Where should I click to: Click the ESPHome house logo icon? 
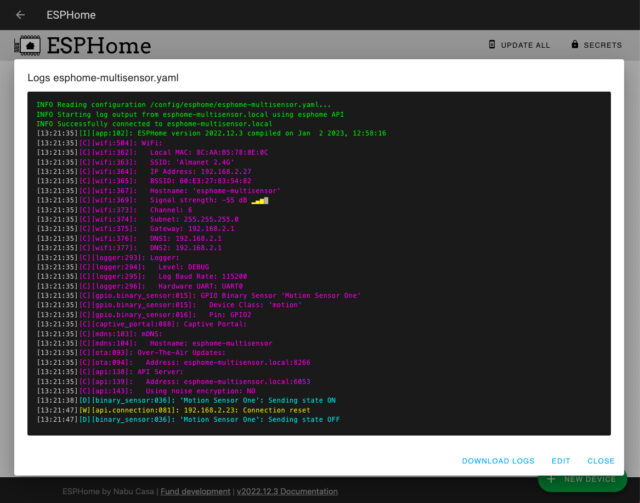[27, 45]
